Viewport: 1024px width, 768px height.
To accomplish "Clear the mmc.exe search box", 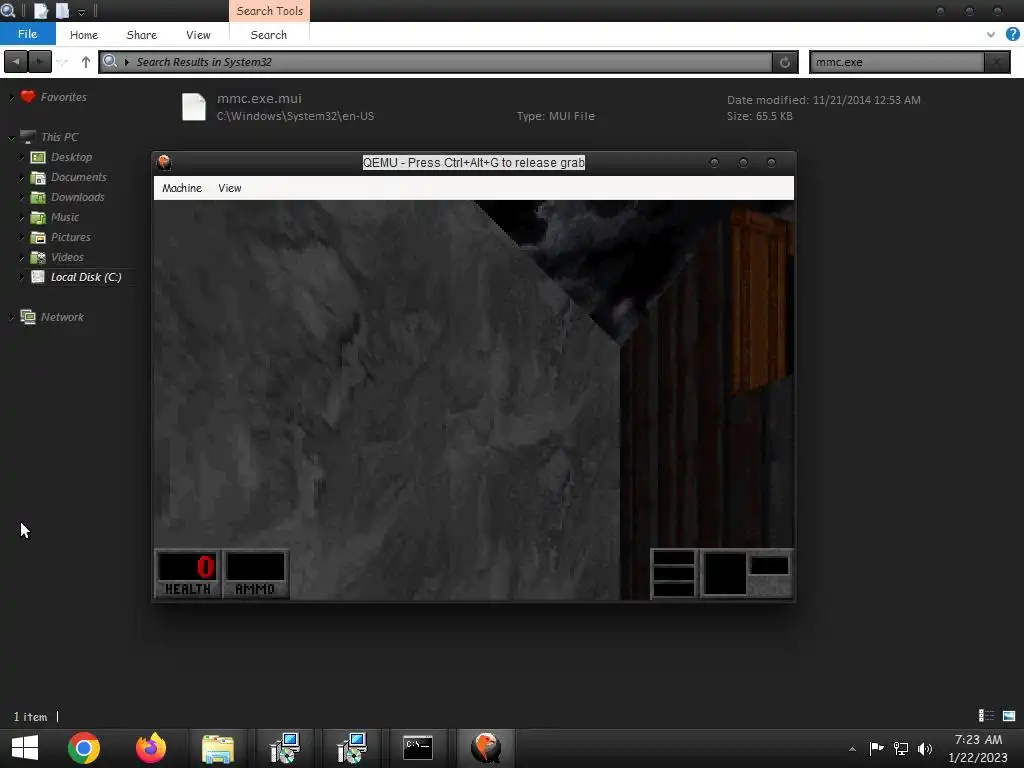I will [x=997, y=62].
